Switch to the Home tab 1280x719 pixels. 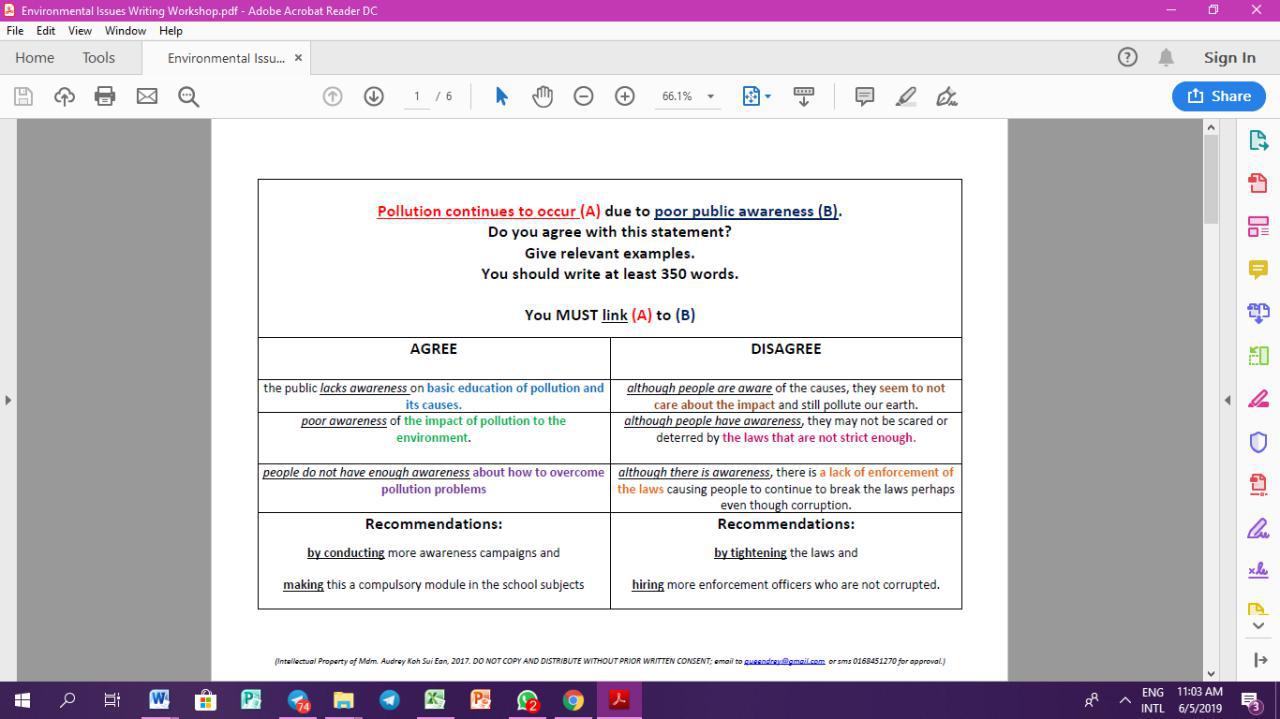click(x=35, y=57)
